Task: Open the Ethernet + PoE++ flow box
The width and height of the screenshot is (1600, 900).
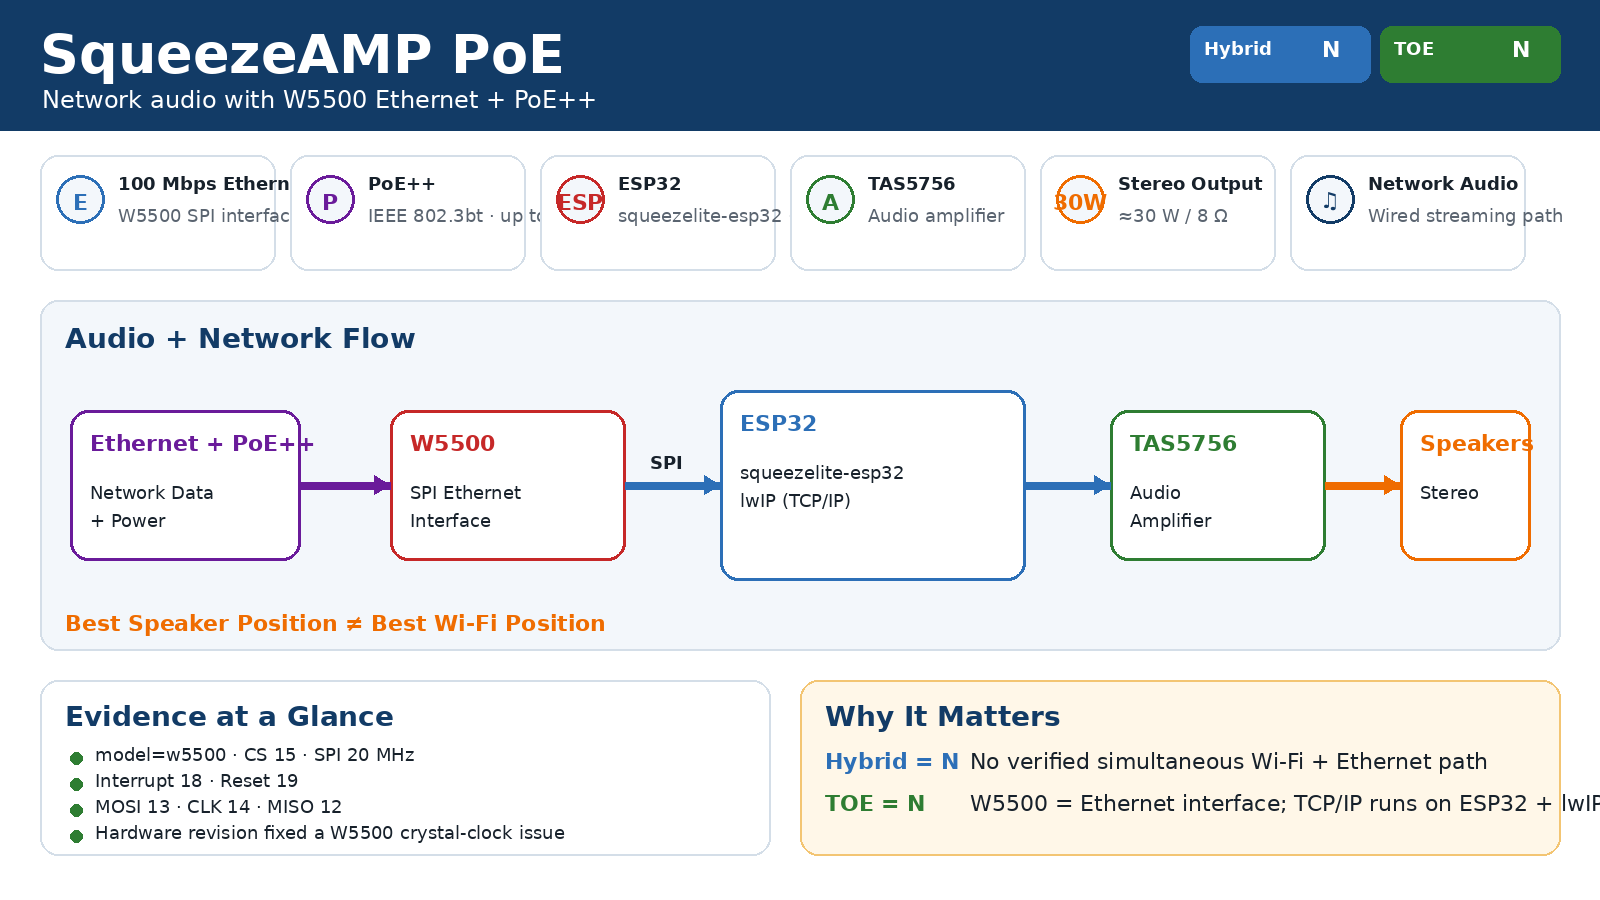Action: (186, 485)
